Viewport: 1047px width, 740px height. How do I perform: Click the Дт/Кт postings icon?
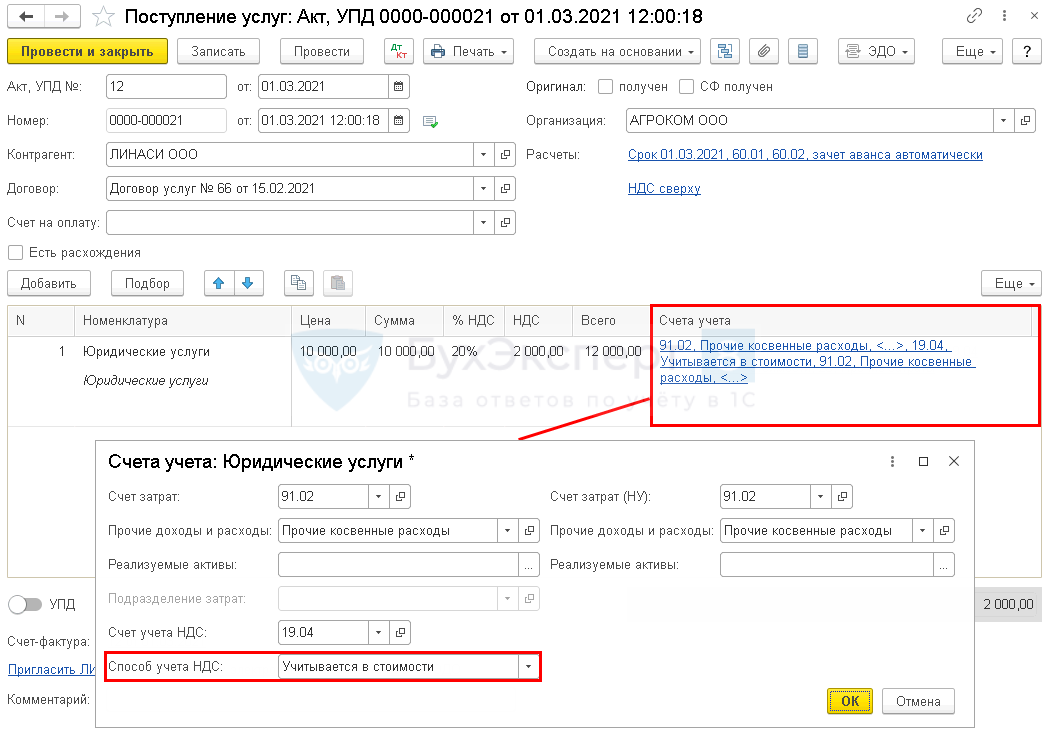point(398,51)
